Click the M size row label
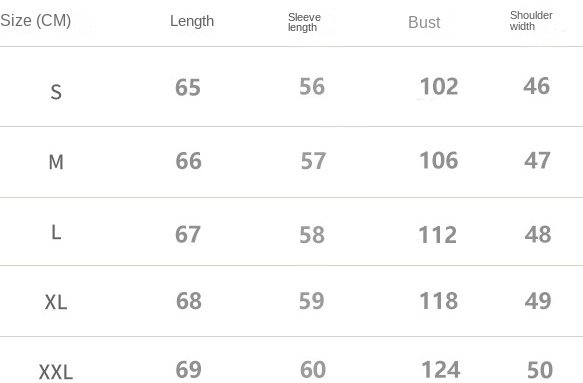 [56, 162]
